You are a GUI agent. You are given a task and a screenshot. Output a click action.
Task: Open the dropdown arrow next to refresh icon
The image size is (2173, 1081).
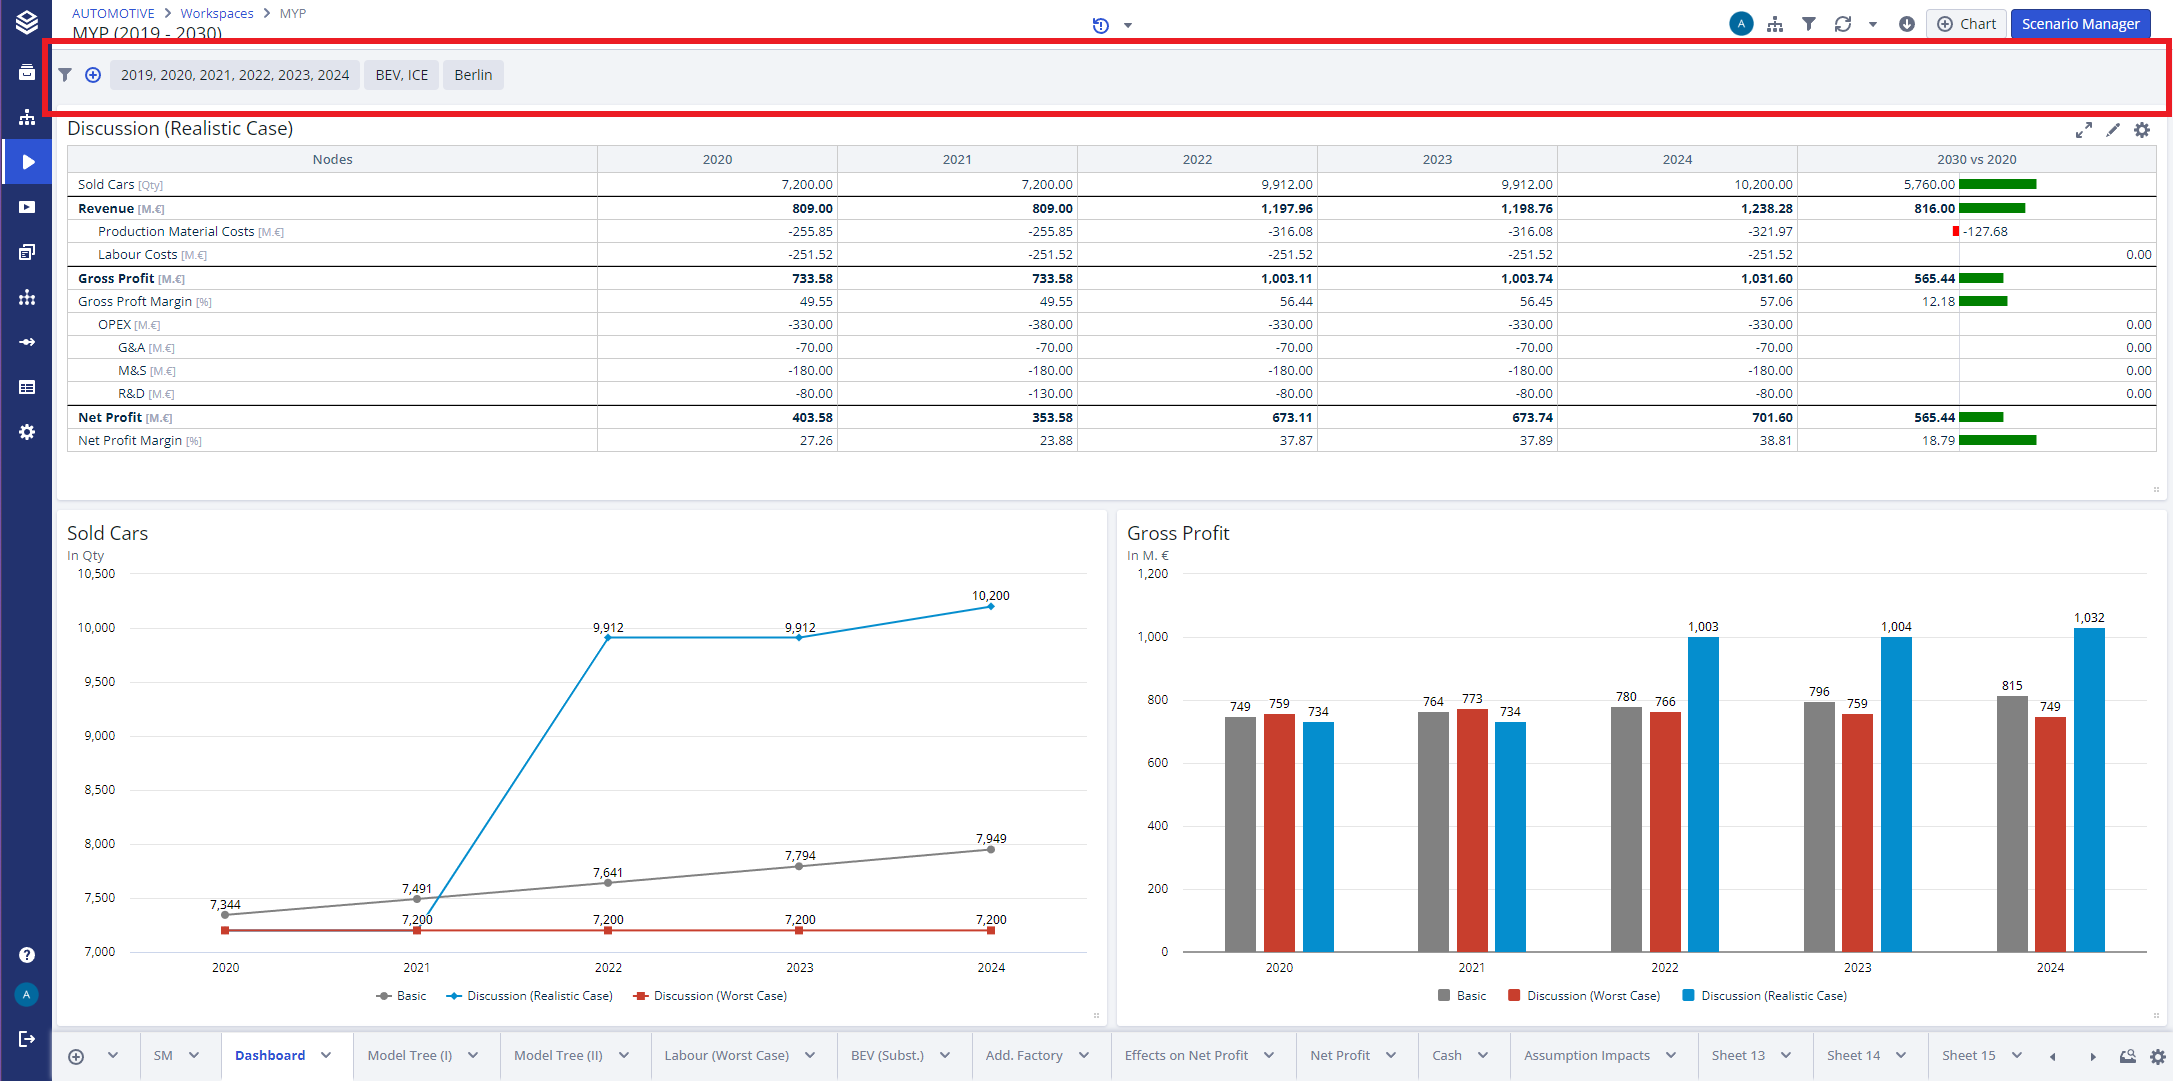tap(1873, 25)
